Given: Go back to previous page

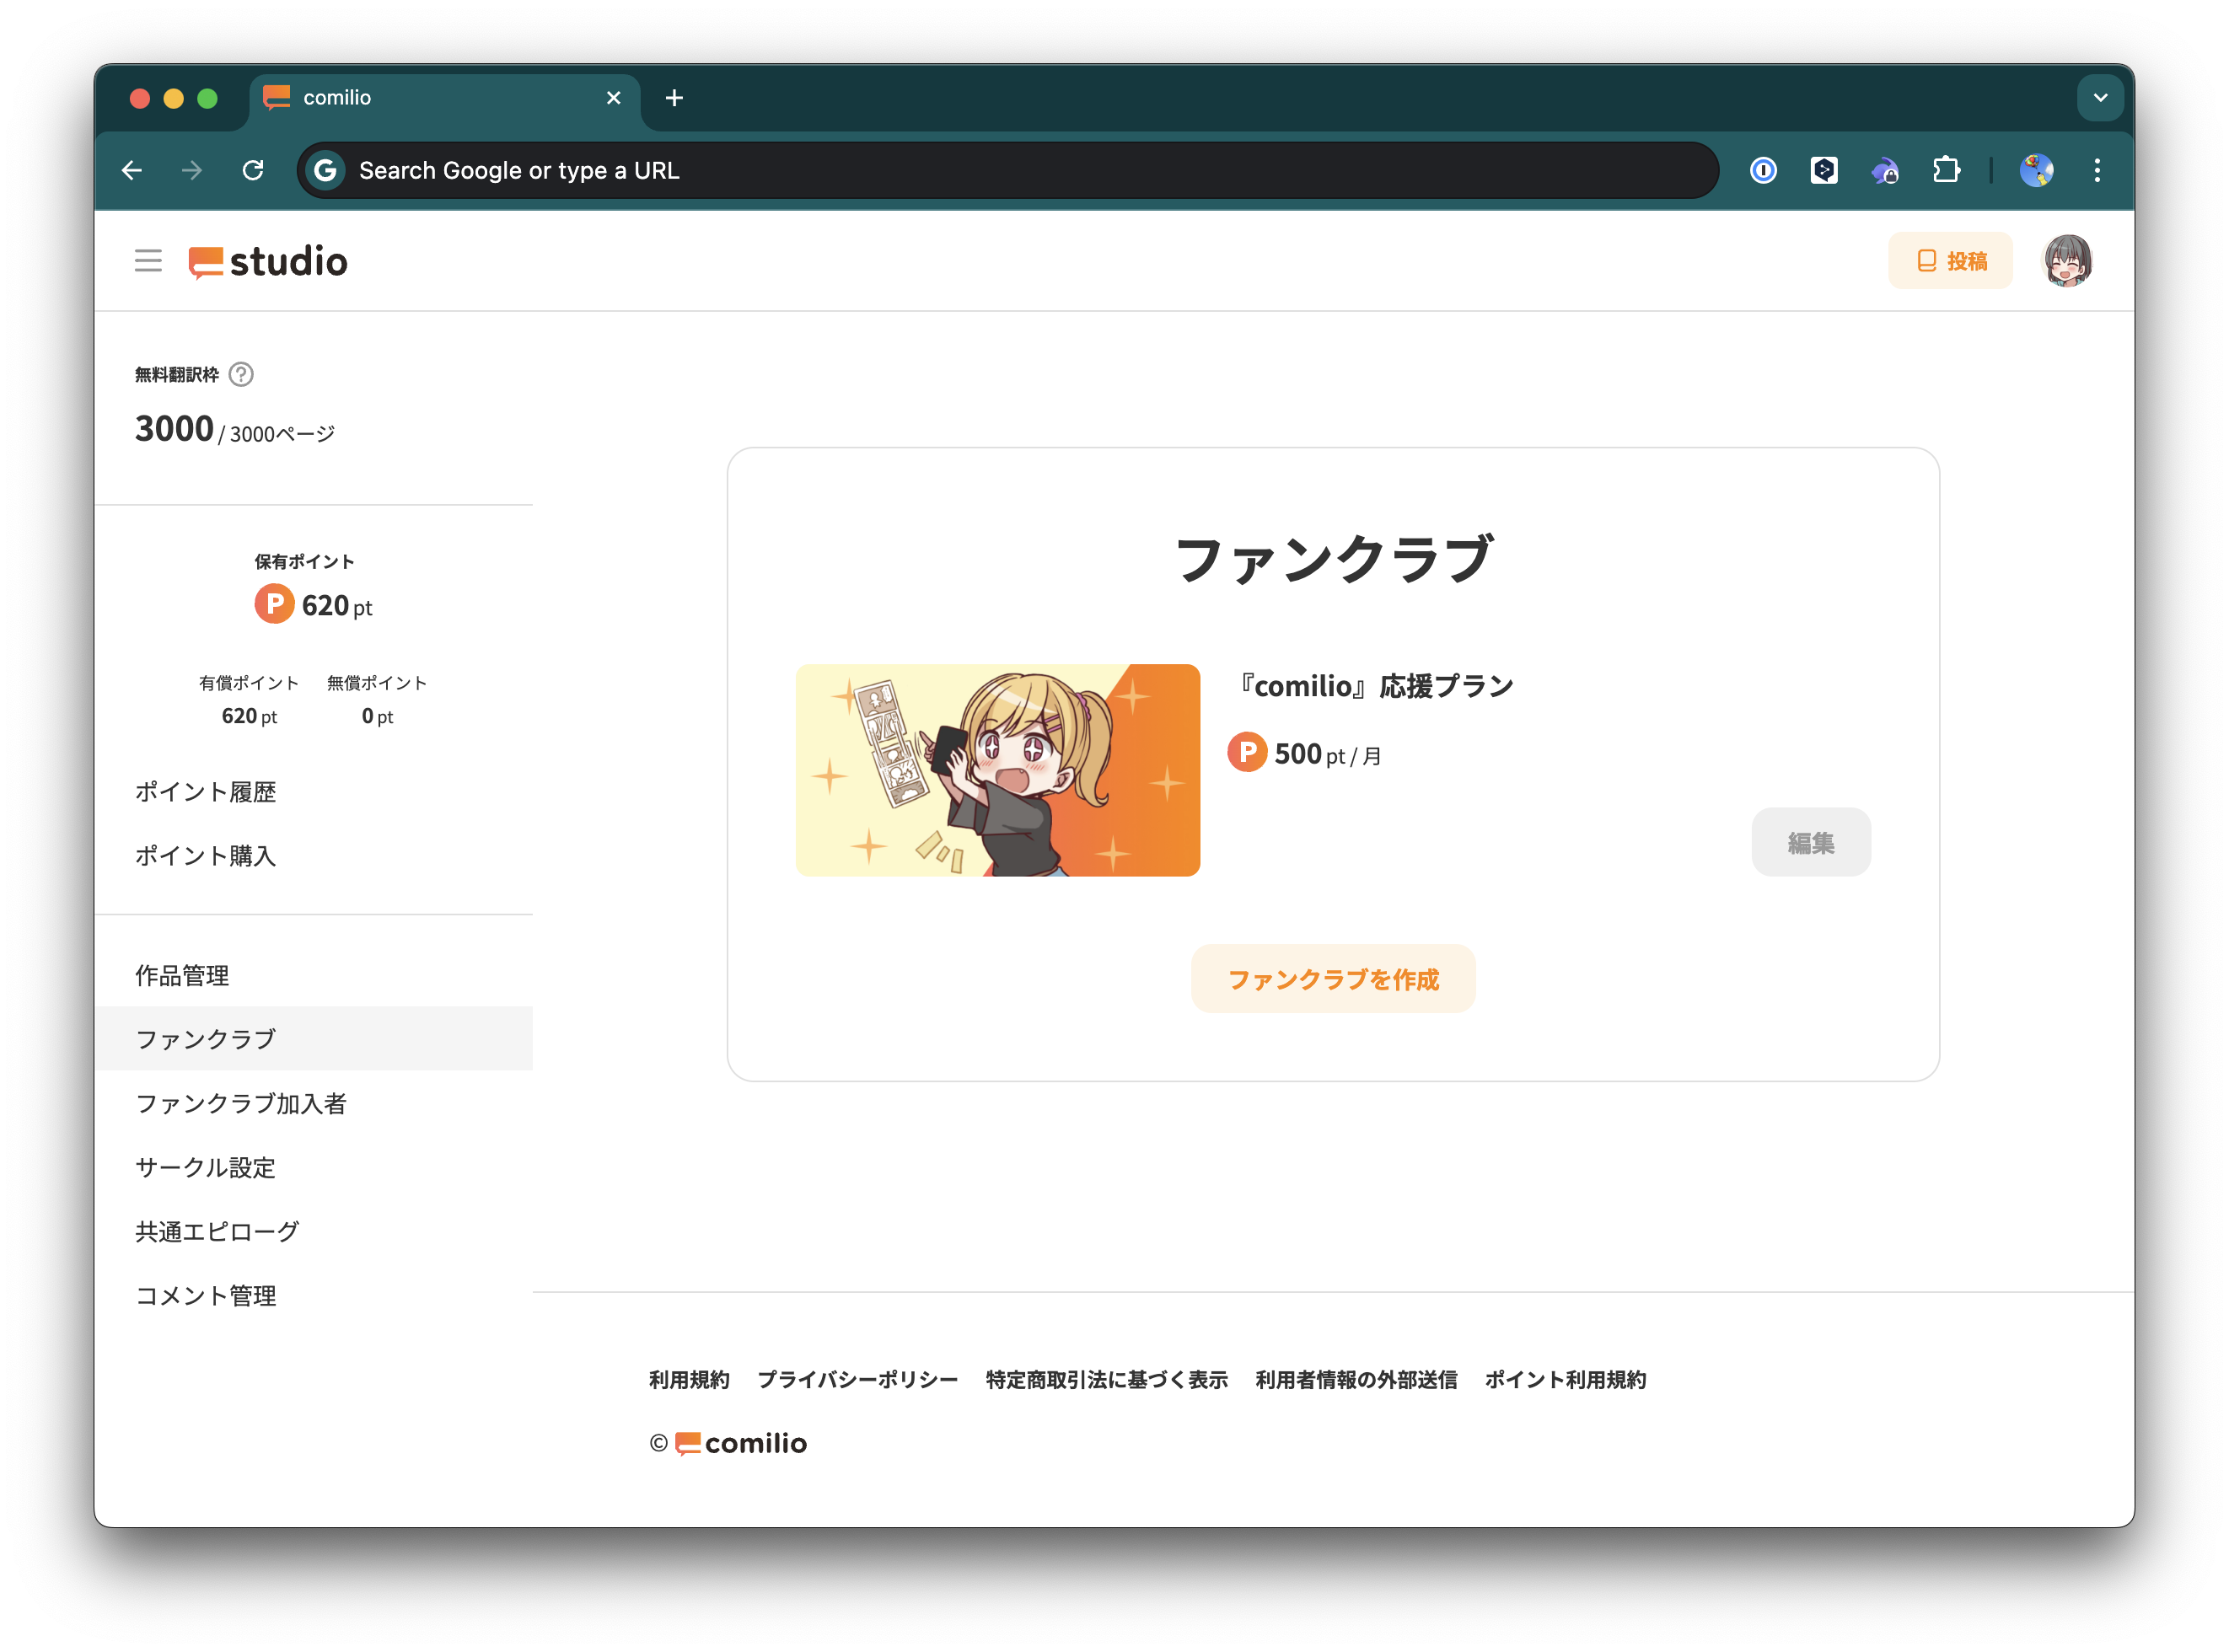Looking at the screenshot, I should [132, 170].
